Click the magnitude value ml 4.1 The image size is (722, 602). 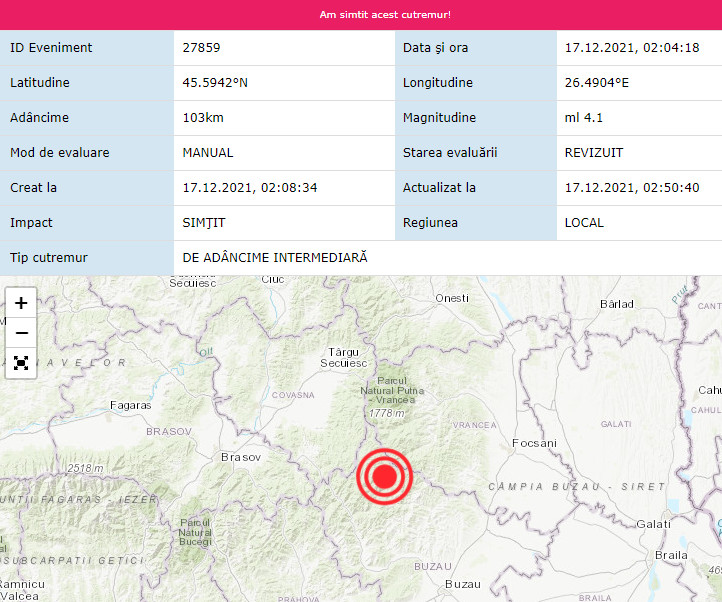[x=584, y=117]
